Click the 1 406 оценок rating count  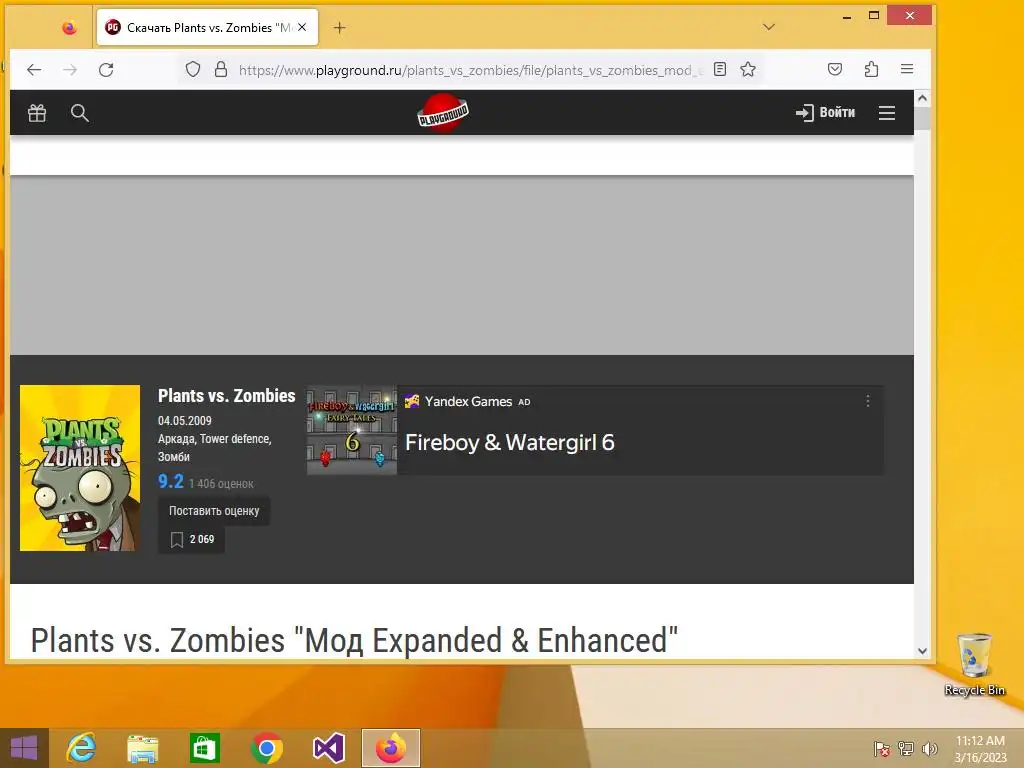click(x=221, y=484)
